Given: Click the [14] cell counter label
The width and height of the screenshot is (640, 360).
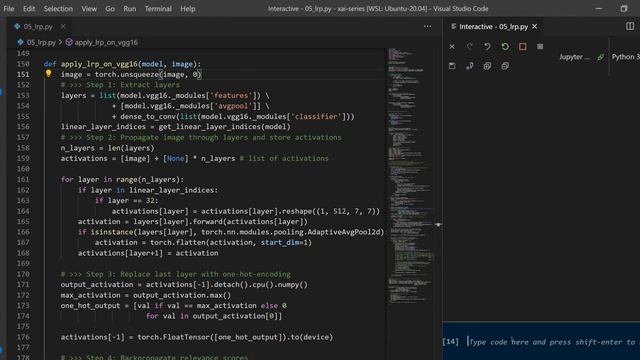Looking at the screenshot, I should point(451,342).
